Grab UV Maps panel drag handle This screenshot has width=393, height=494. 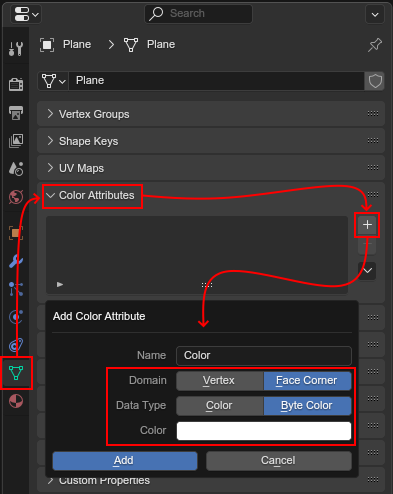(x=373, y=168)
